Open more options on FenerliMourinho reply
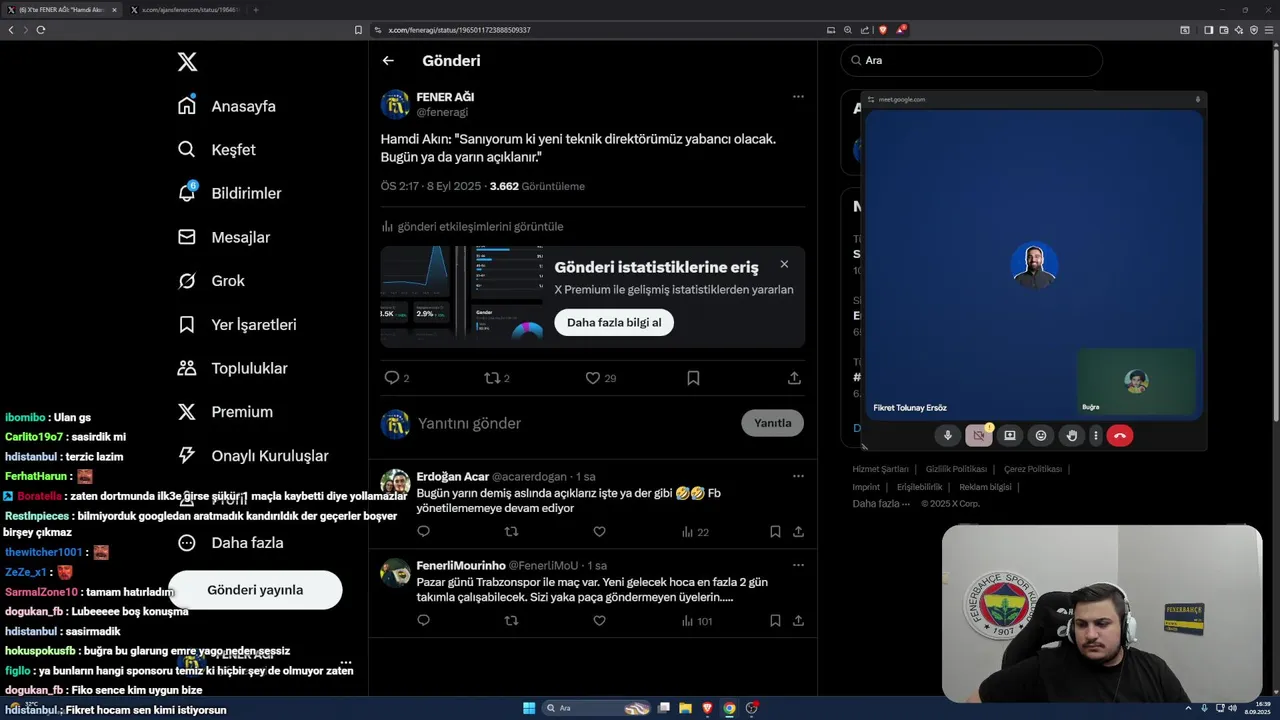The width and height of the screenshot is (1280, 720). click(798, 565)
